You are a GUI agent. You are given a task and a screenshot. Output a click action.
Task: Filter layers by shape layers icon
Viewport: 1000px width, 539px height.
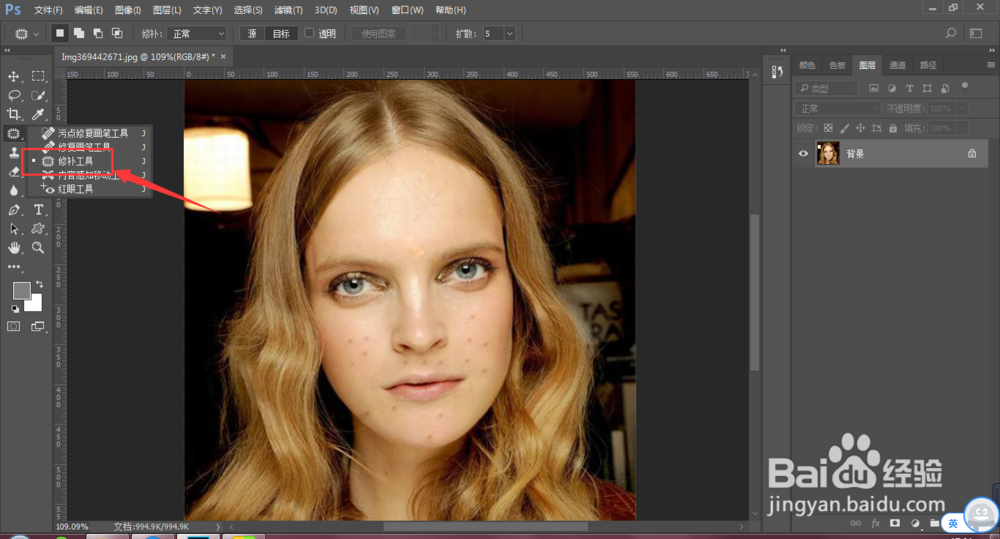[927, 88]
